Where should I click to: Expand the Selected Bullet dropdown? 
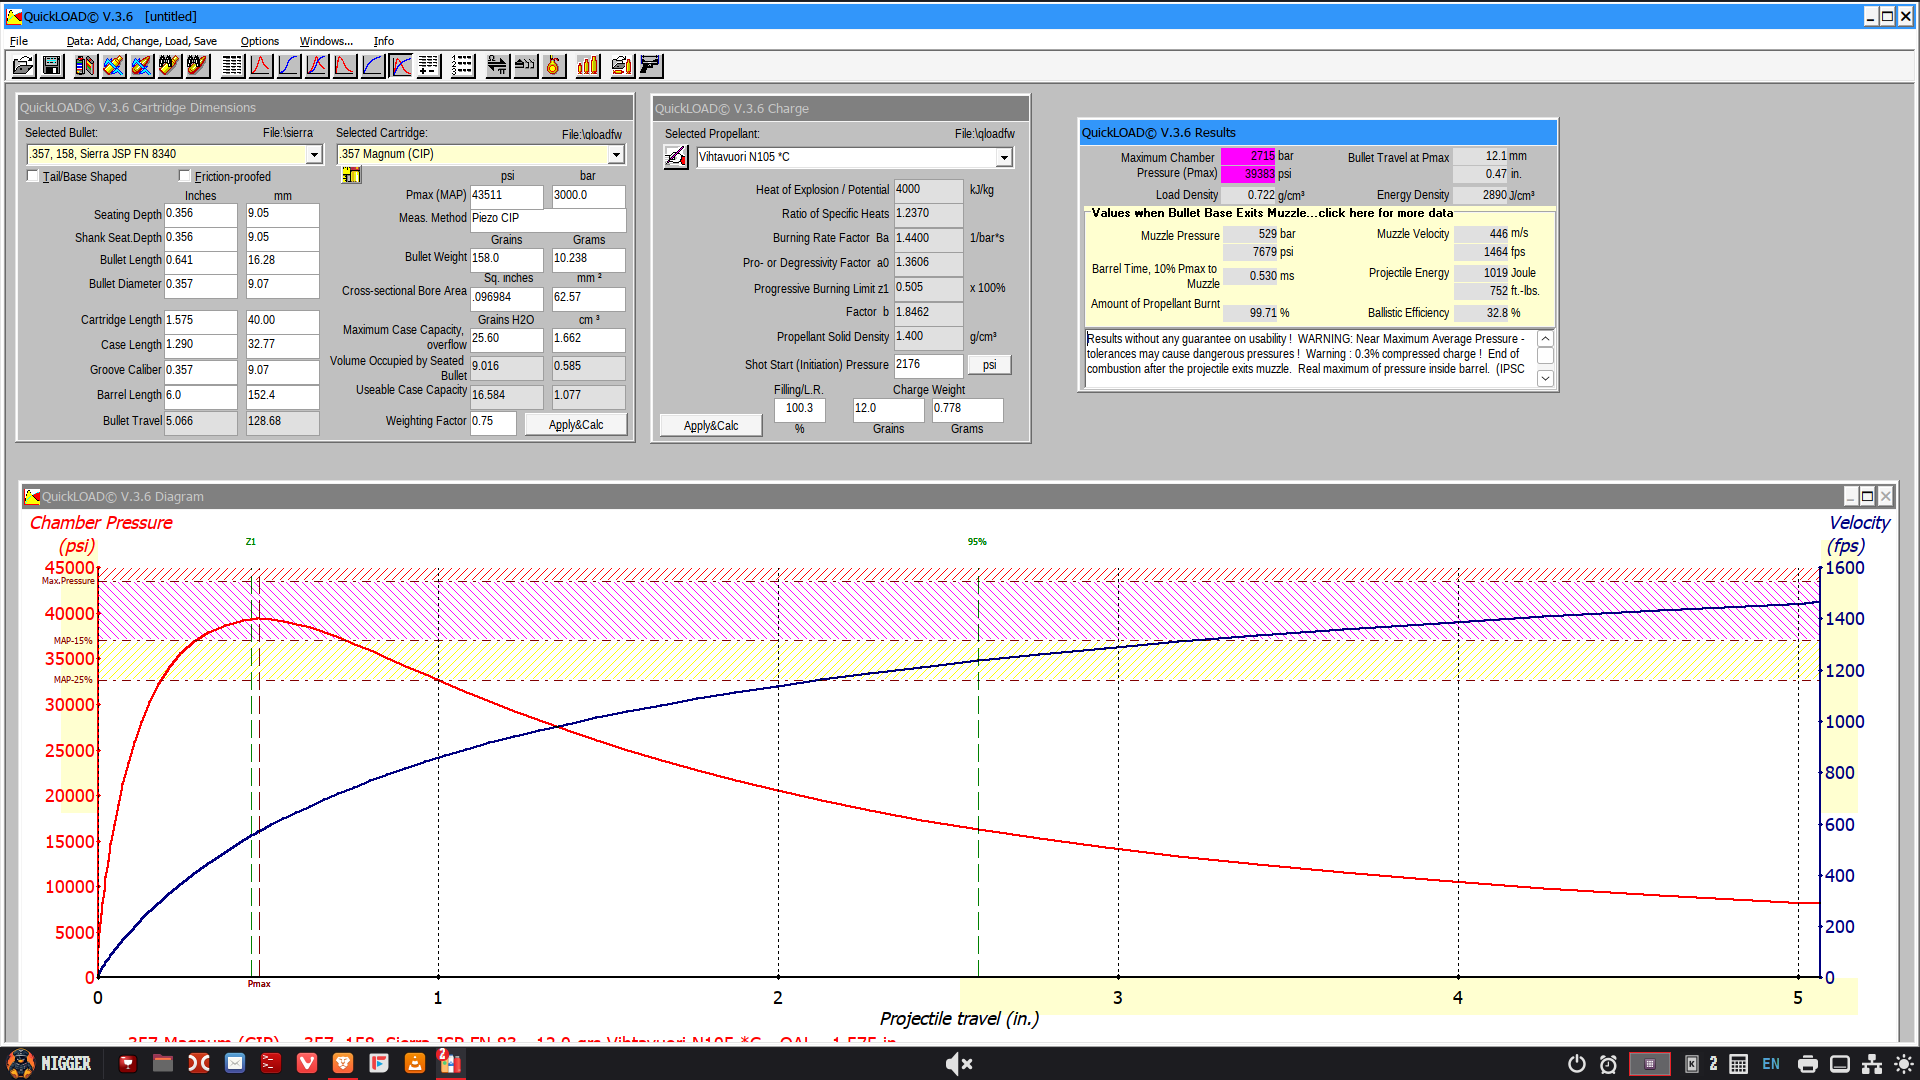314,154
